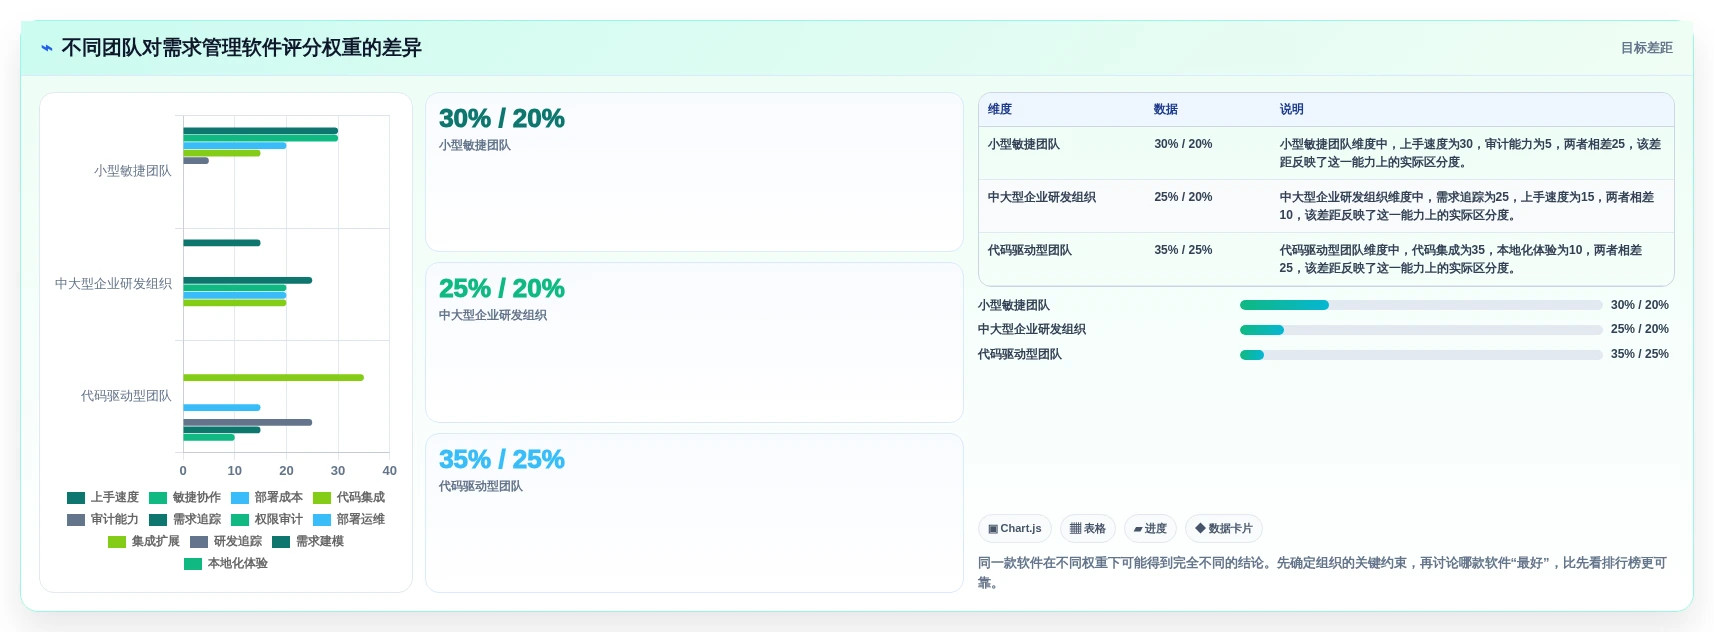Screen dimensions: 1714x632
Task: Click the light green 35 bar under 代码驱动型团队
Action: tap(273, 378)
